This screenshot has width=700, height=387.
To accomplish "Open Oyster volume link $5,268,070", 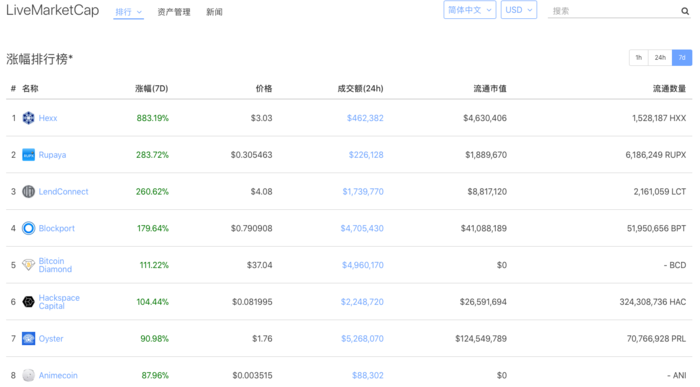I will click(x=362, y=338).
